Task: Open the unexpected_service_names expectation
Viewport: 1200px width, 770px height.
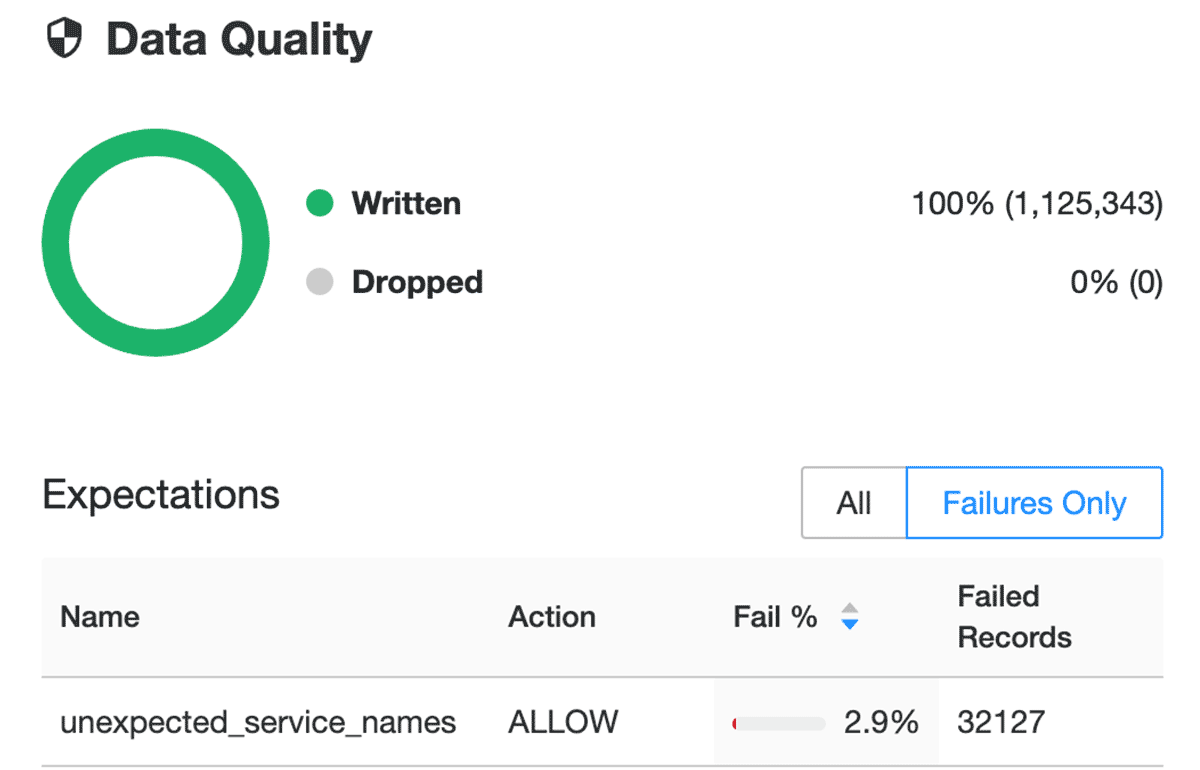Action: (x=258, y=722)
